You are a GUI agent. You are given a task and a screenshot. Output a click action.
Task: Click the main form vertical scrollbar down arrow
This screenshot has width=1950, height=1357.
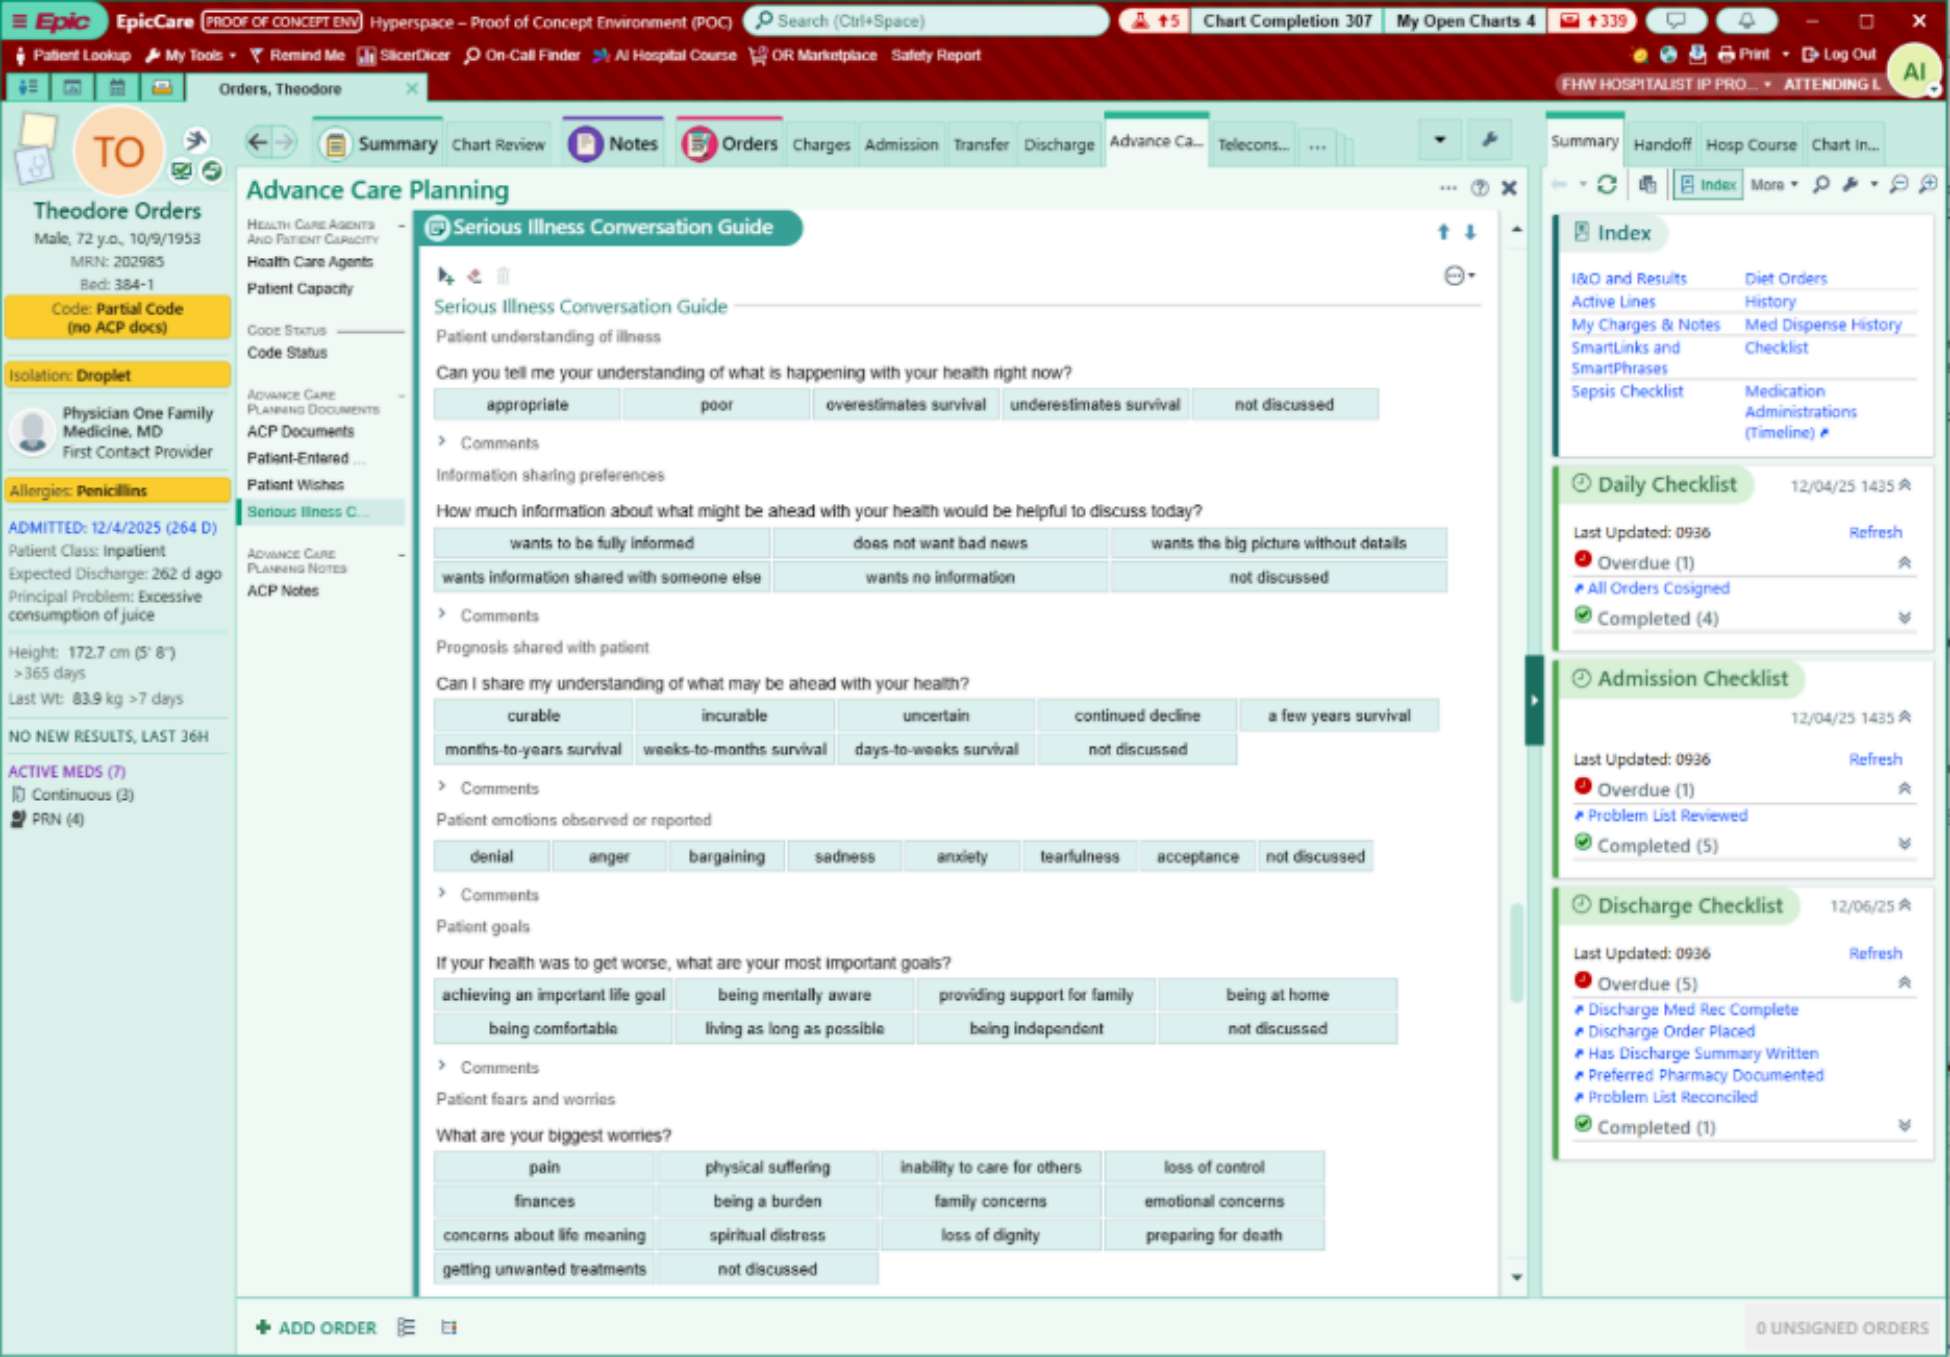click(x=1517, y=1277)
